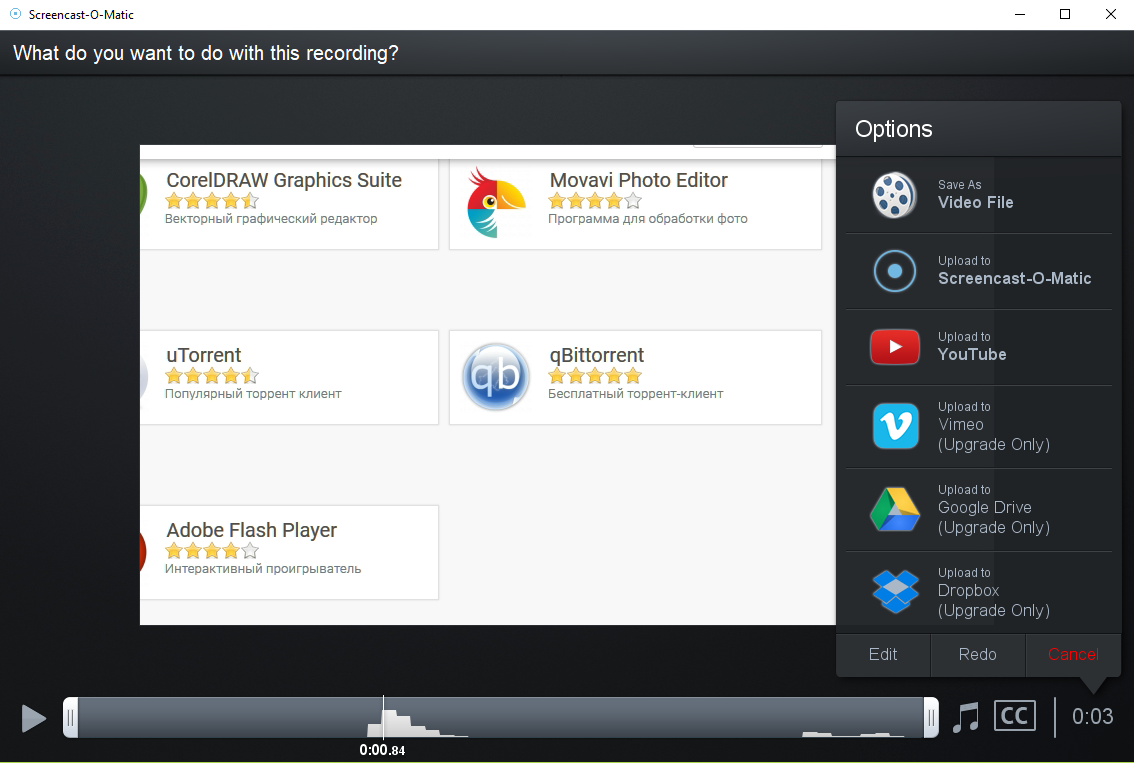Click the qBittorrent title in preview
Image resolution: width=1134 pixels, height=763 pixels.
(597, 355)
